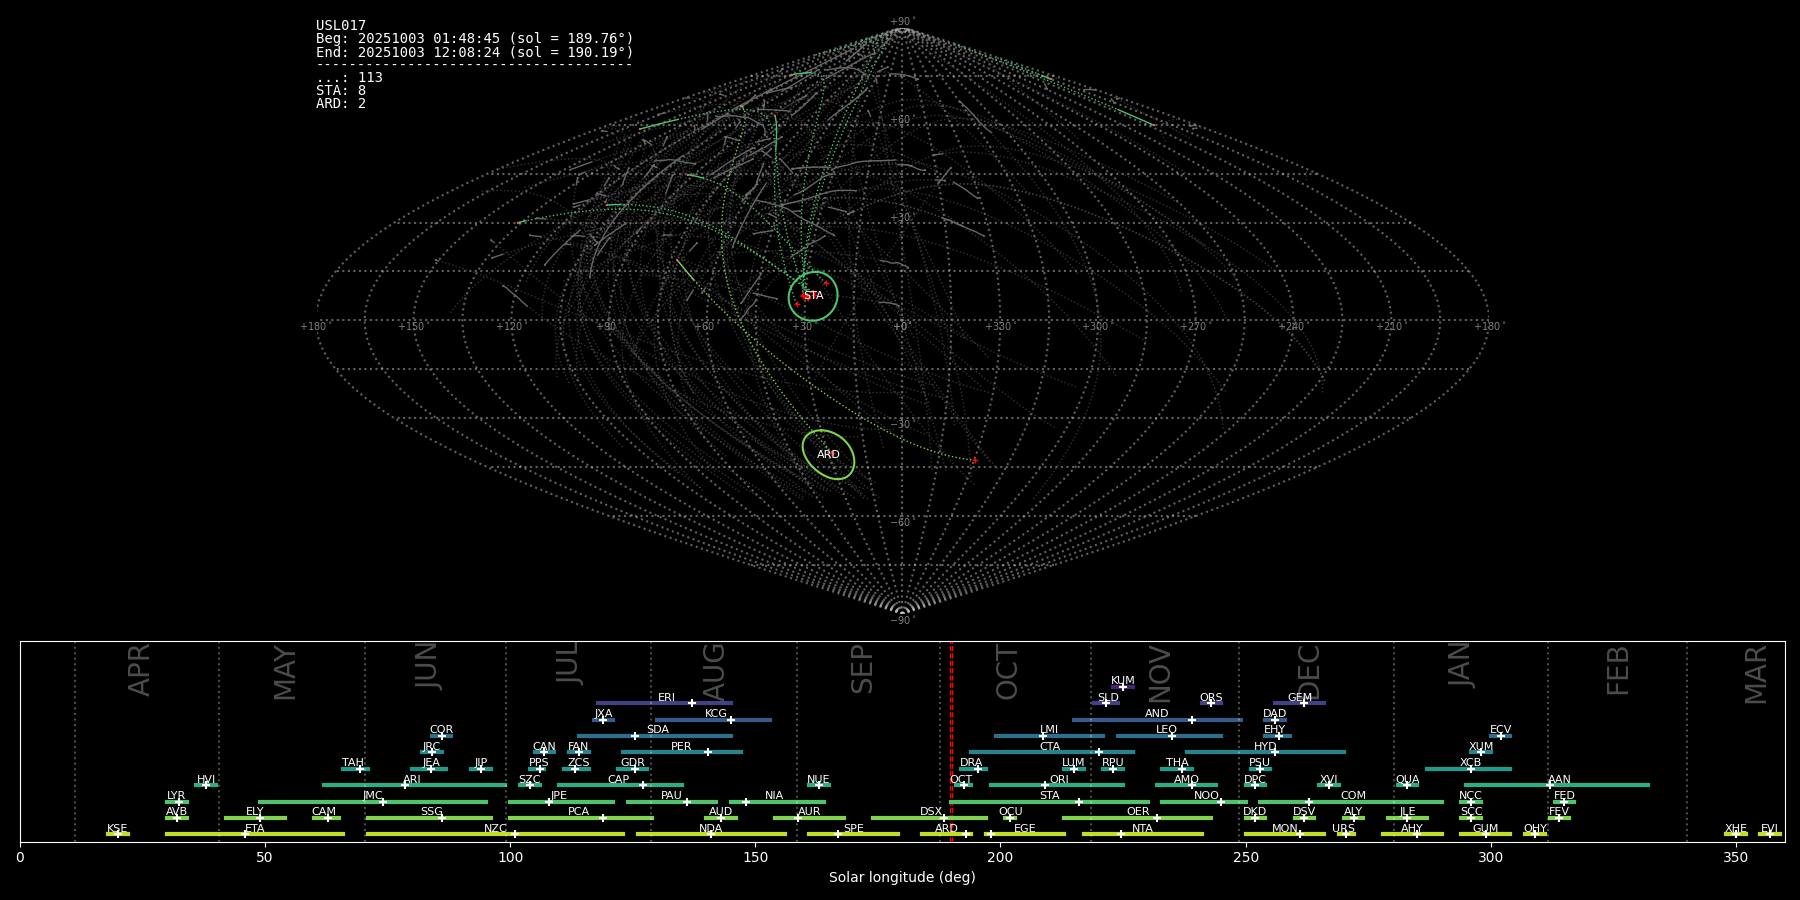Click the STA radiant circle on the sky map
1800x900 pixels.
813,296
